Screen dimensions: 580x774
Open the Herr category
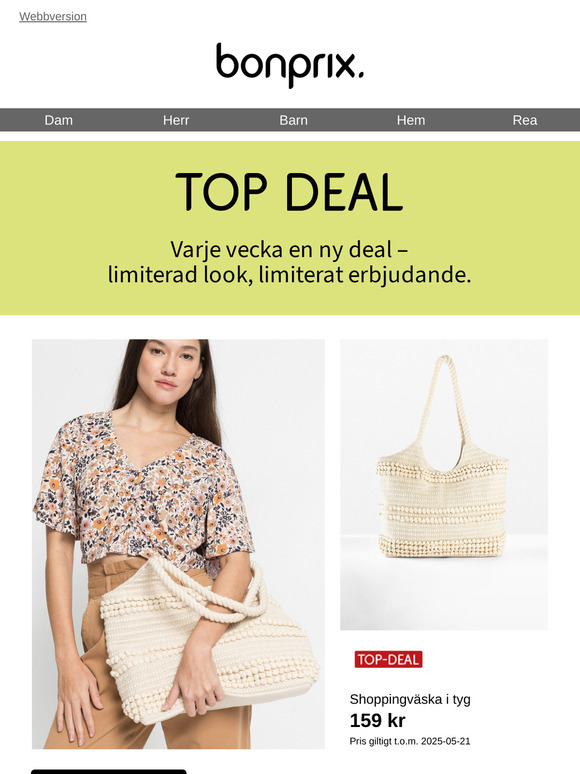pos(176,120)
